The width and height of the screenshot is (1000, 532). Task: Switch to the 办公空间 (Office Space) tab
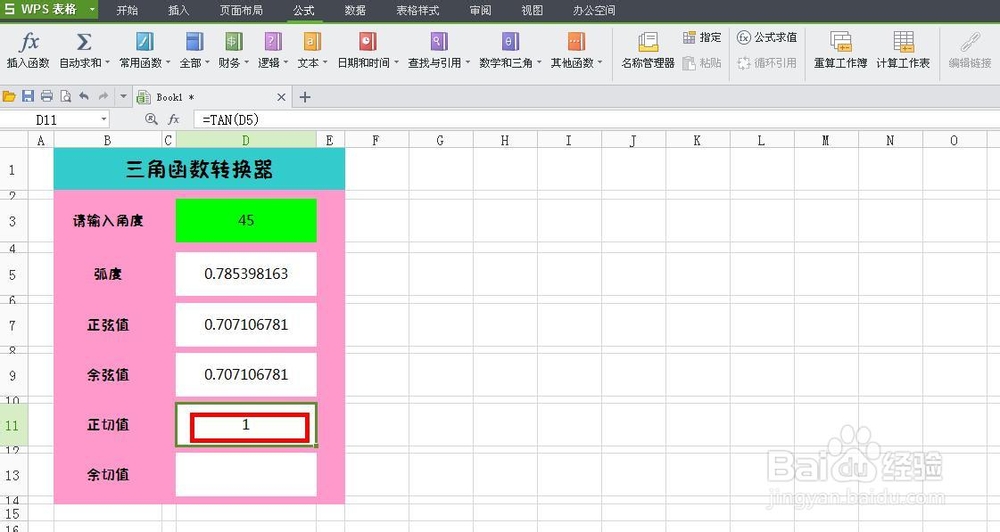[594, 10]
